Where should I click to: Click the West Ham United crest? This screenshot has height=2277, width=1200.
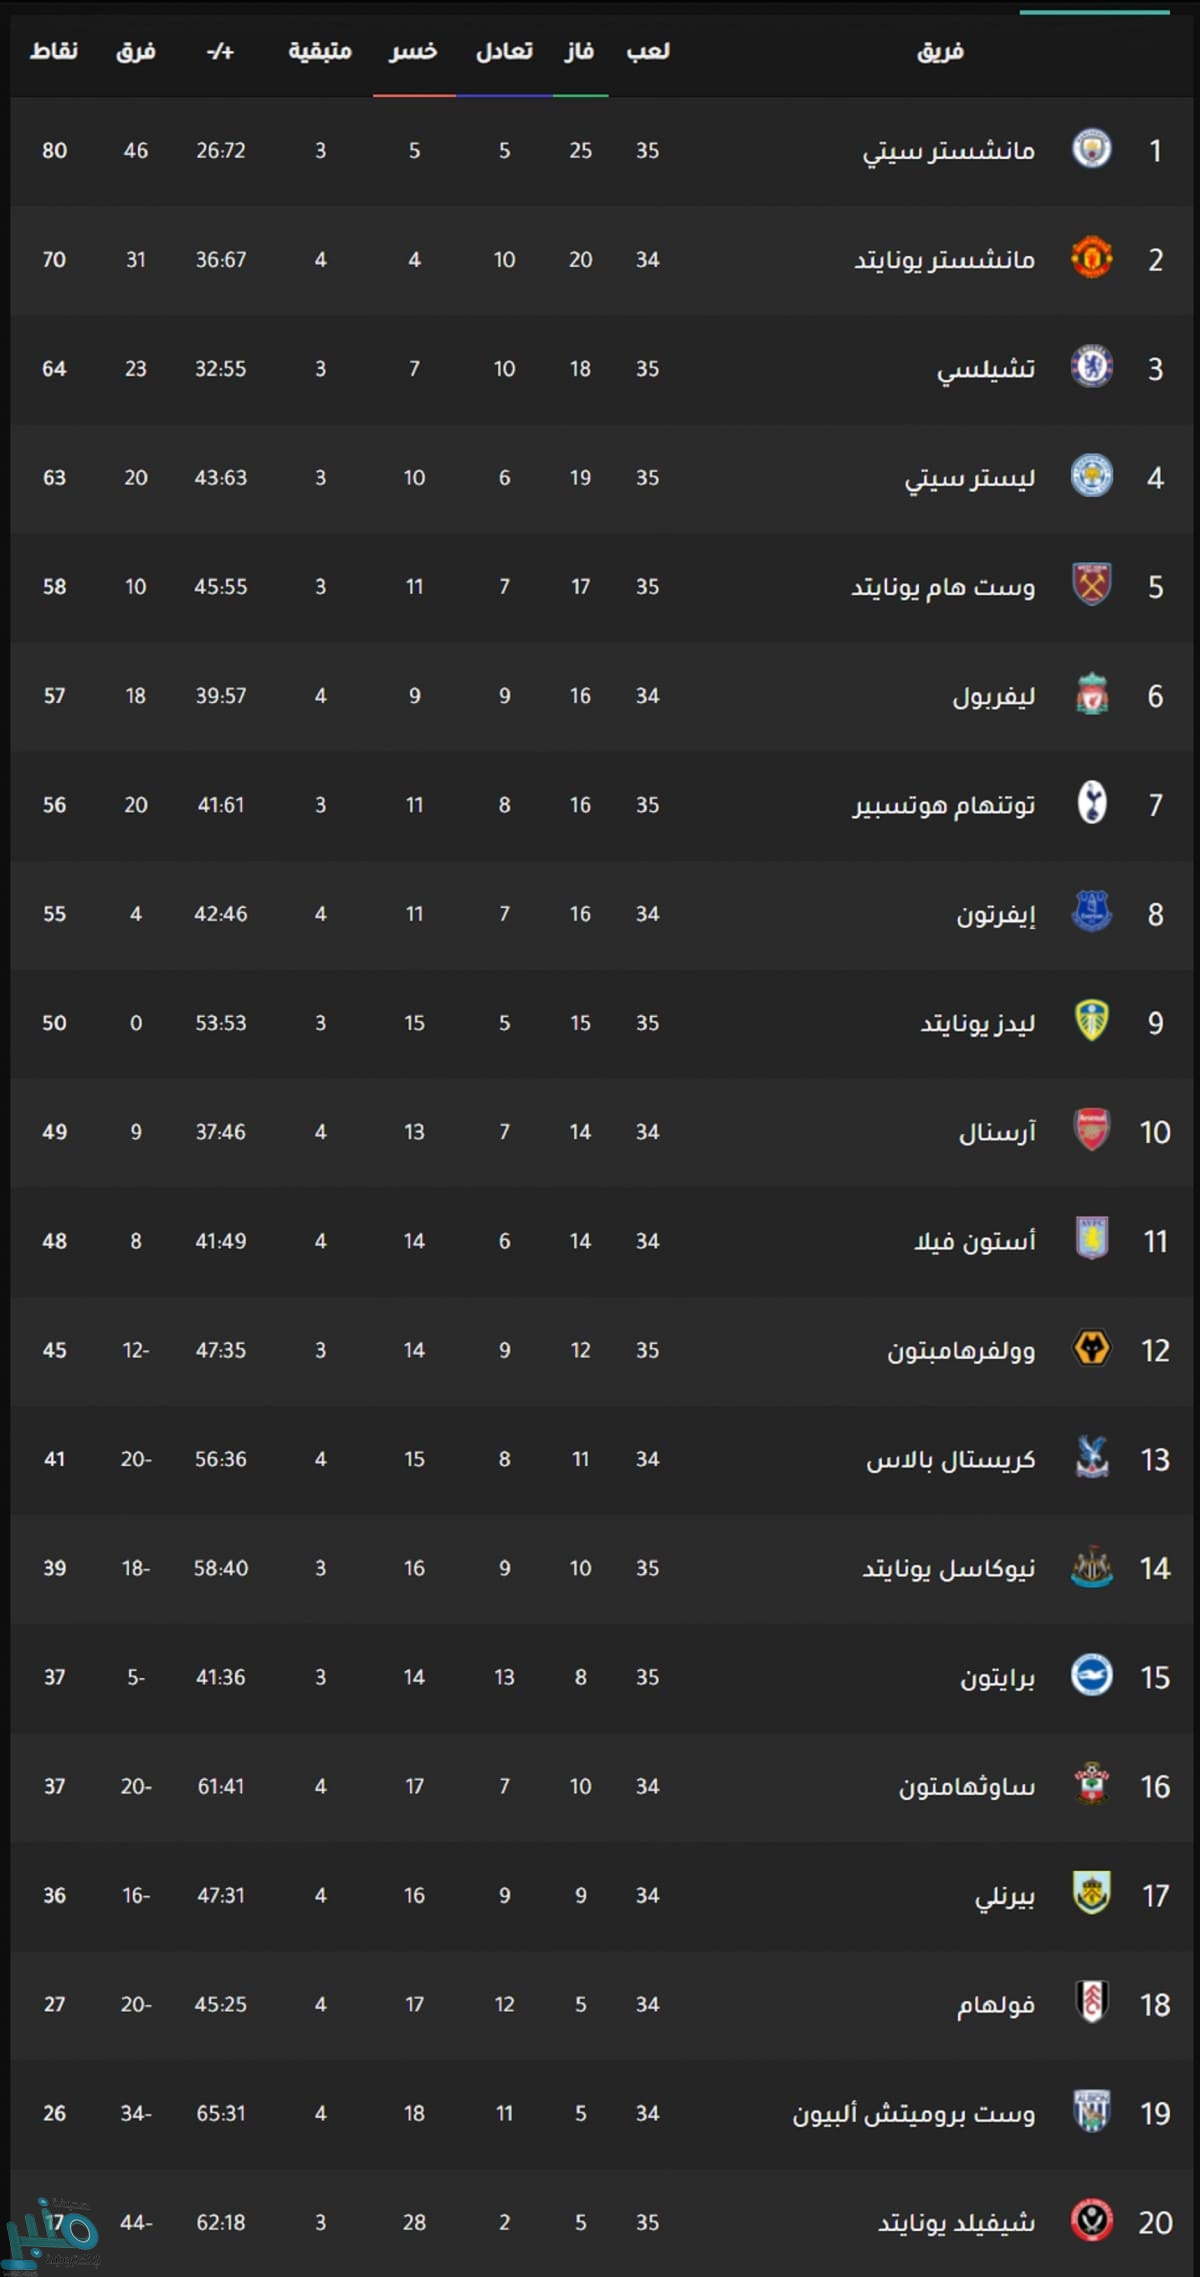(x=1091, y=586)
